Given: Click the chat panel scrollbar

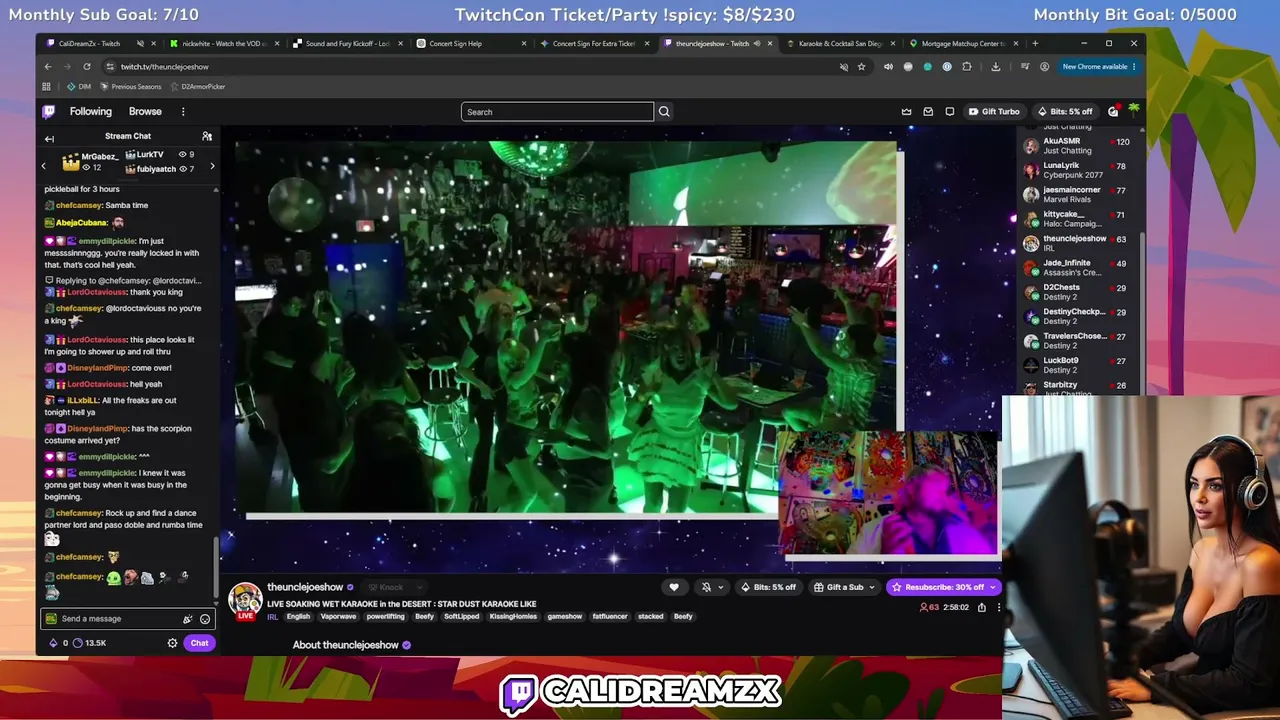Looking at the screenshot, I should coord(216,565).
